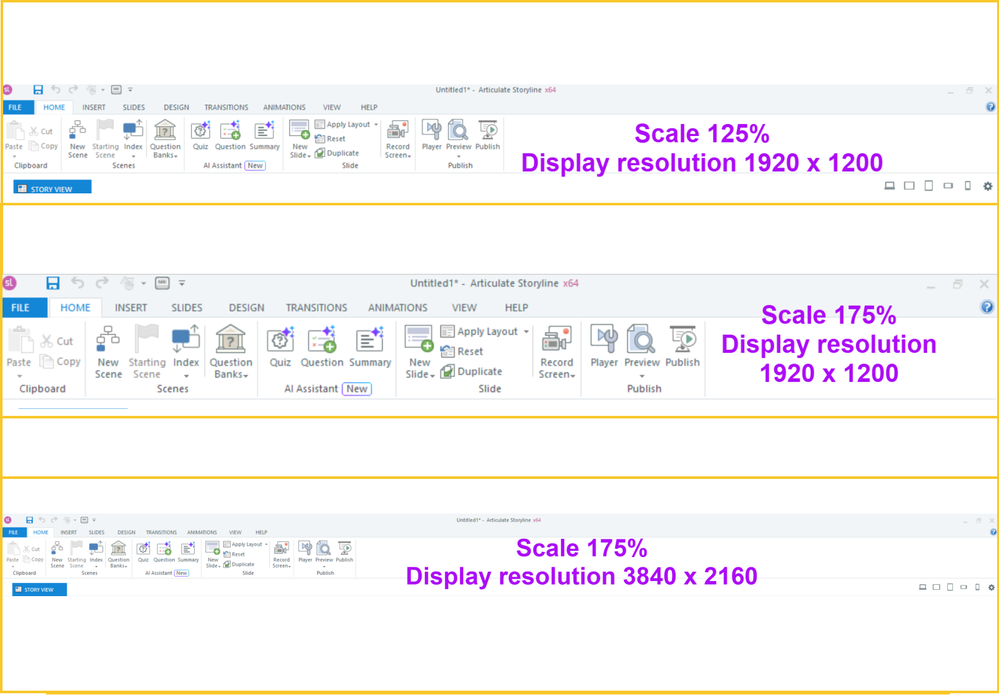Click the Summary icon in the middle ribbon

(x=369, y=341)
